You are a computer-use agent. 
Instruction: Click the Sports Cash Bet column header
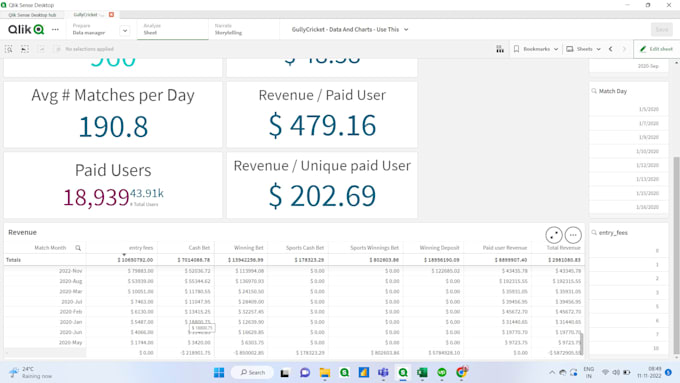click(305, 248)
